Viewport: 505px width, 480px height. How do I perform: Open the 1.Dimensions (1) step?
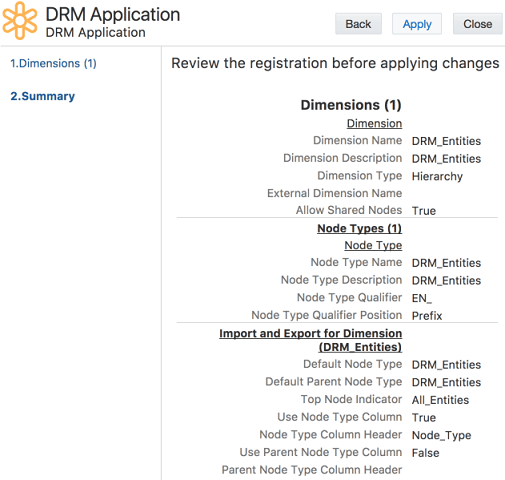point(53,63)
